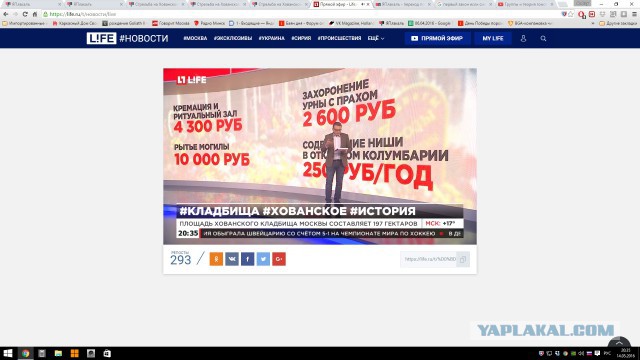
Task: Click the MY LIFE button
Action: (493, 38)
